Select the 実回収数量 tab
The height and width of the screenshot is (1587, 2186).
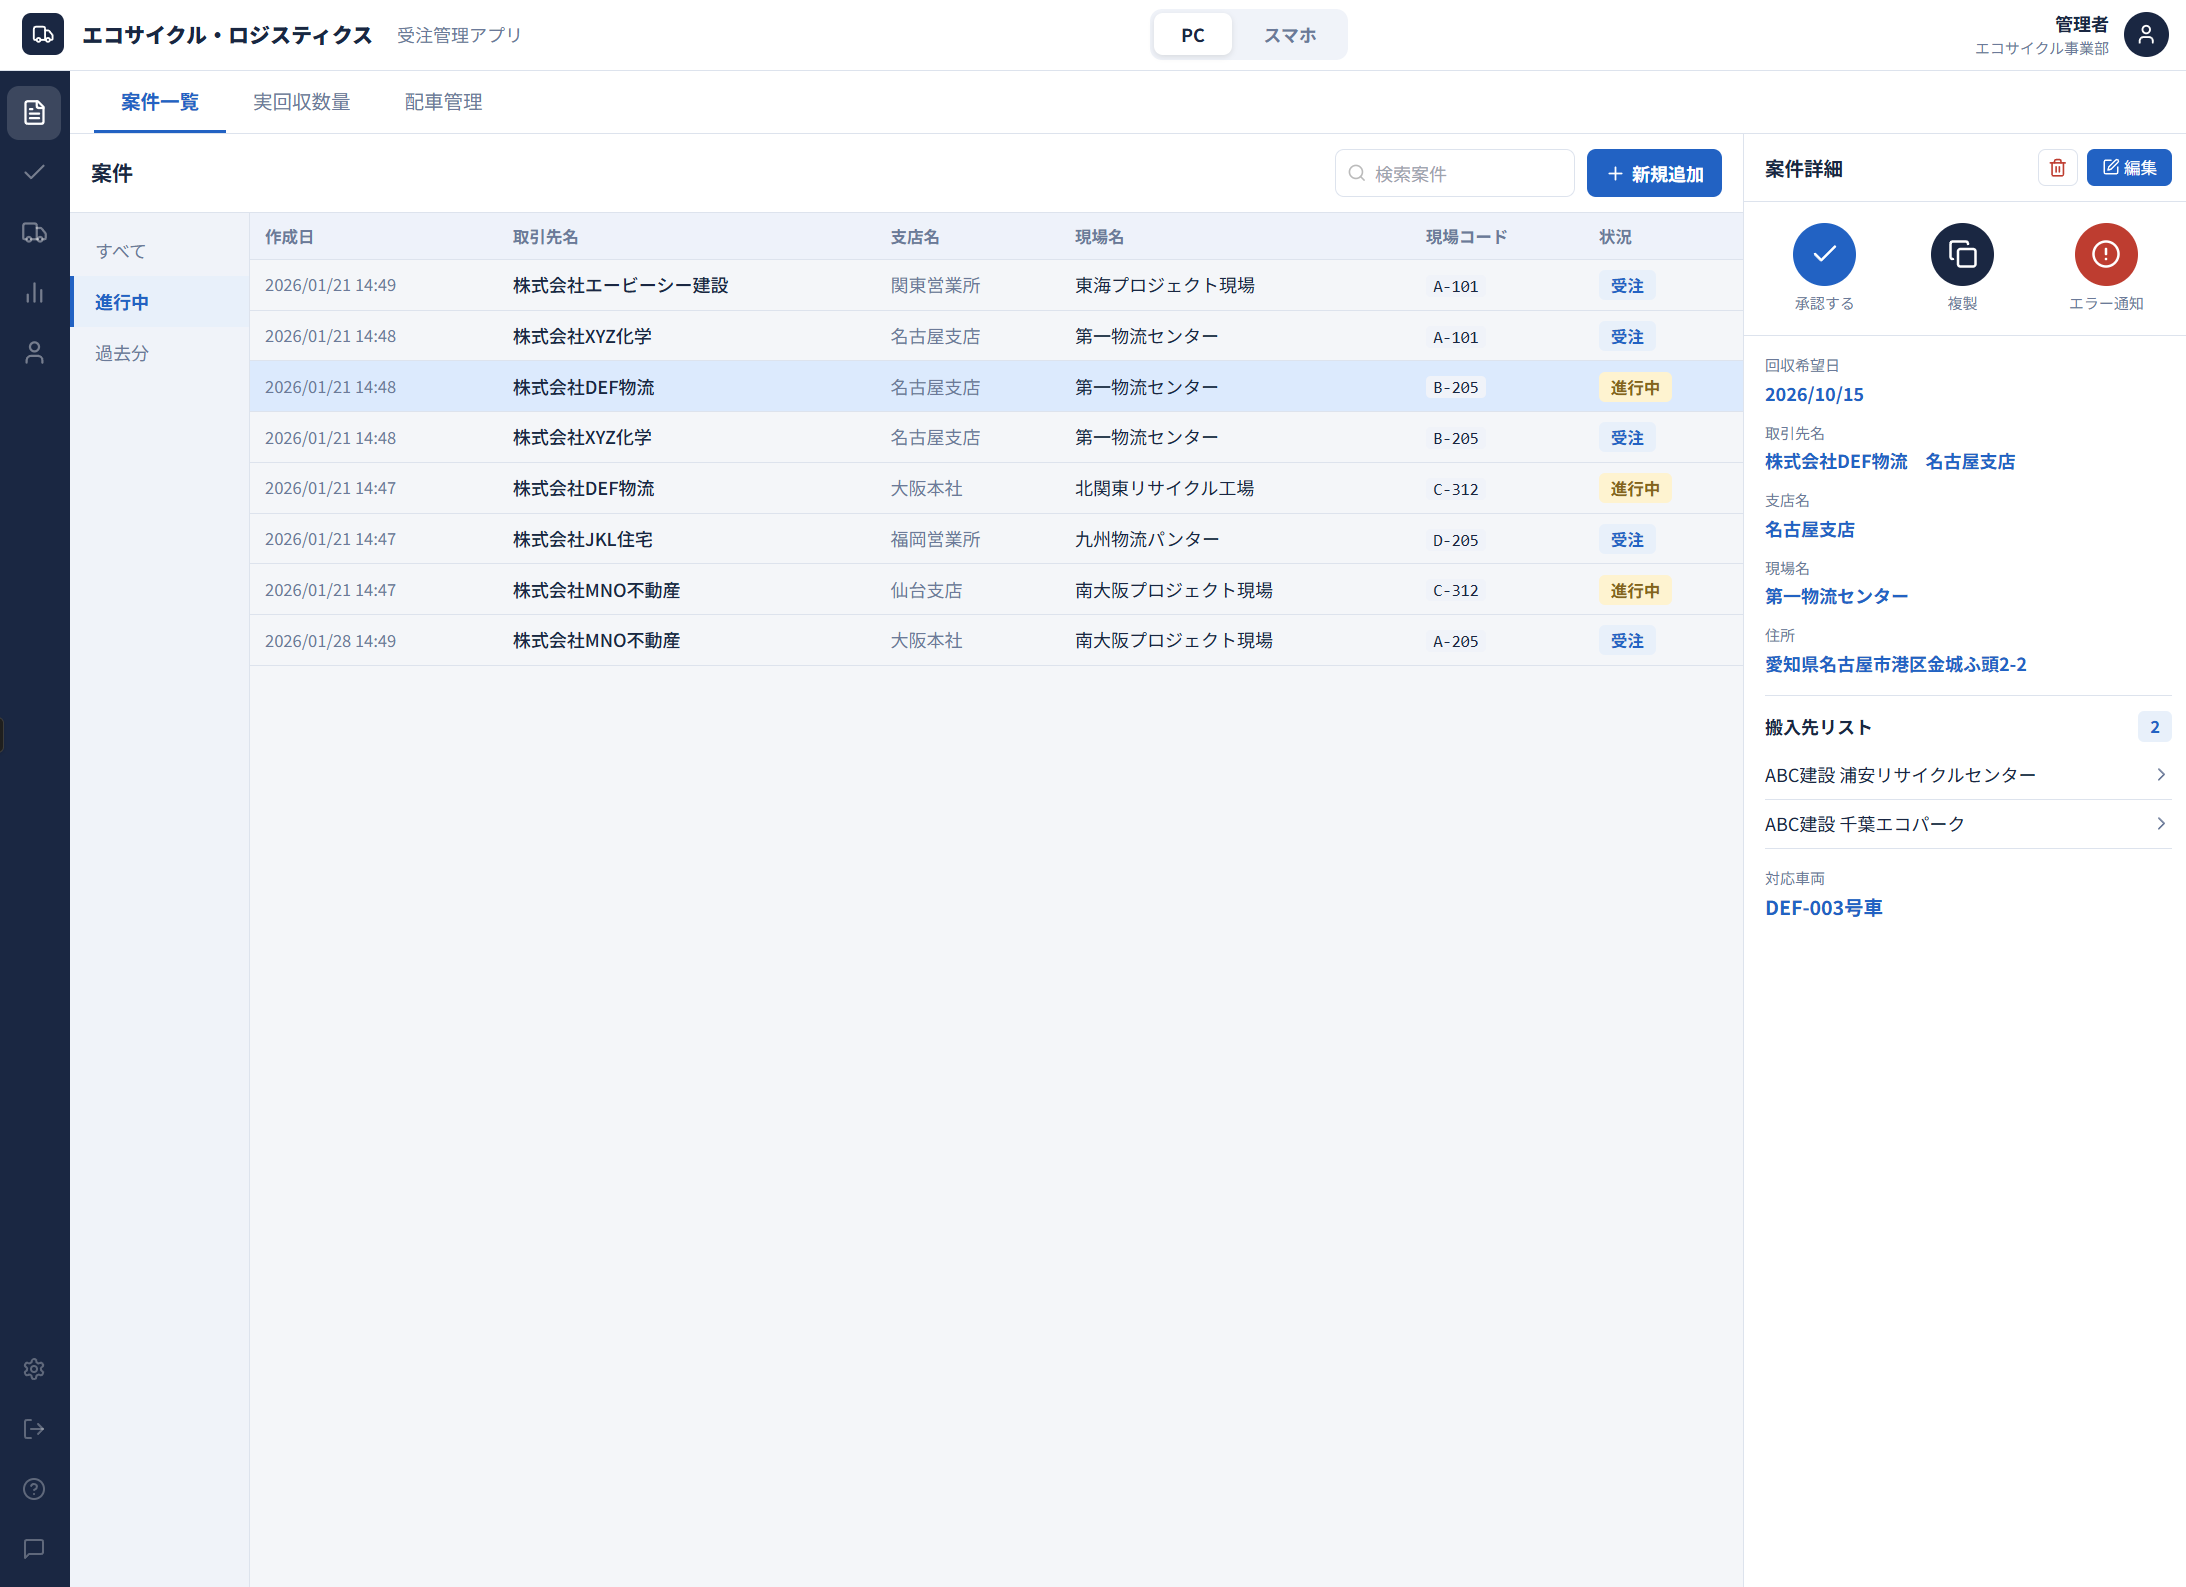tap(302, 102)
